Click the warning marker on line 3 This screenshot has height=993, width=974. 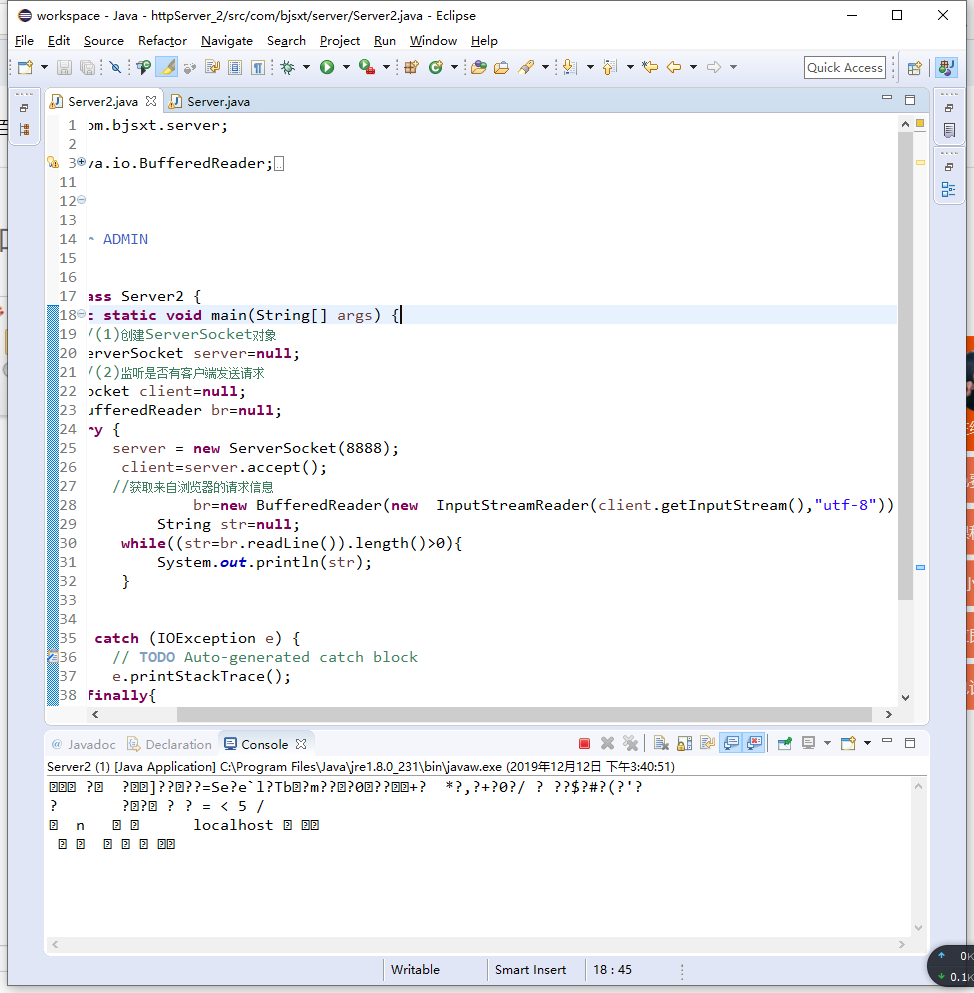[x=53, y=163]
